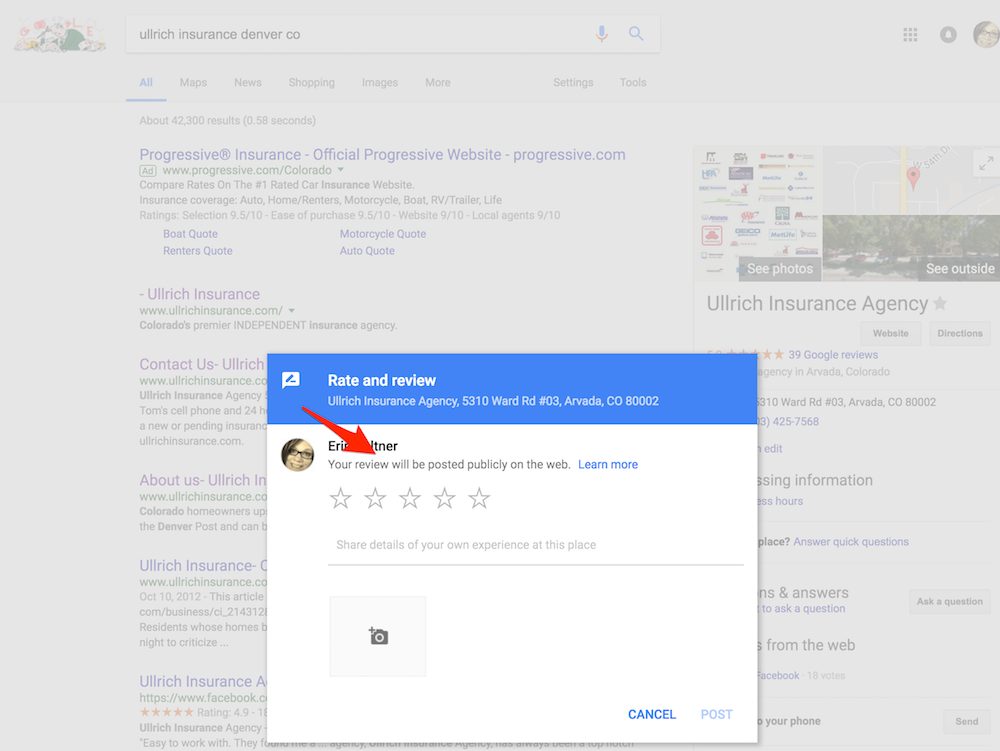The width and height of the screenshot is (1000, 751).
Task: Click the Ask a question button
Action: pos(950,601)
